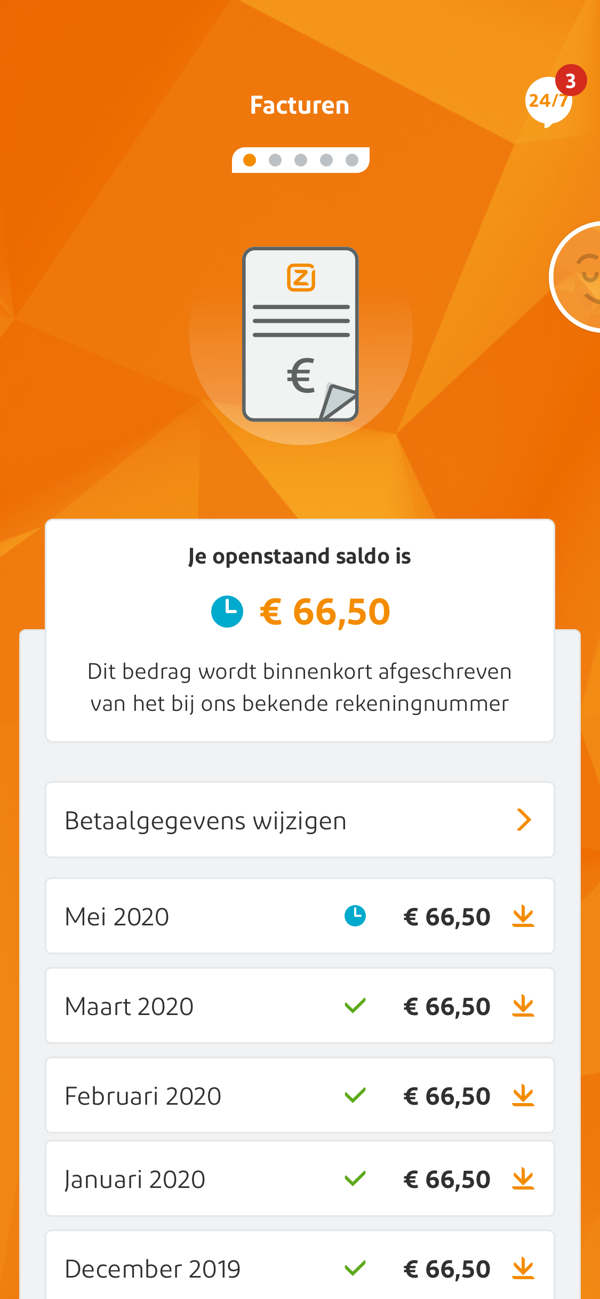Download the December 2019 invoice
600x1299 pixels.
point(523,1268)
